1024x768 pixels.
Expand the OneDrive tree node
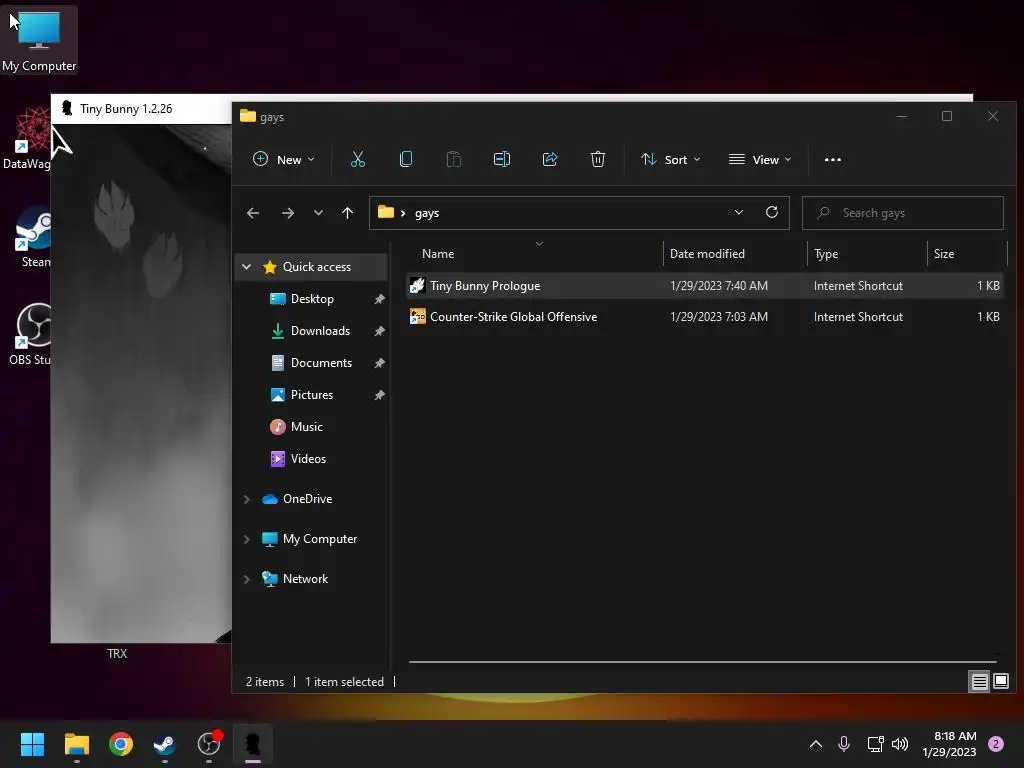pos(246,499)
